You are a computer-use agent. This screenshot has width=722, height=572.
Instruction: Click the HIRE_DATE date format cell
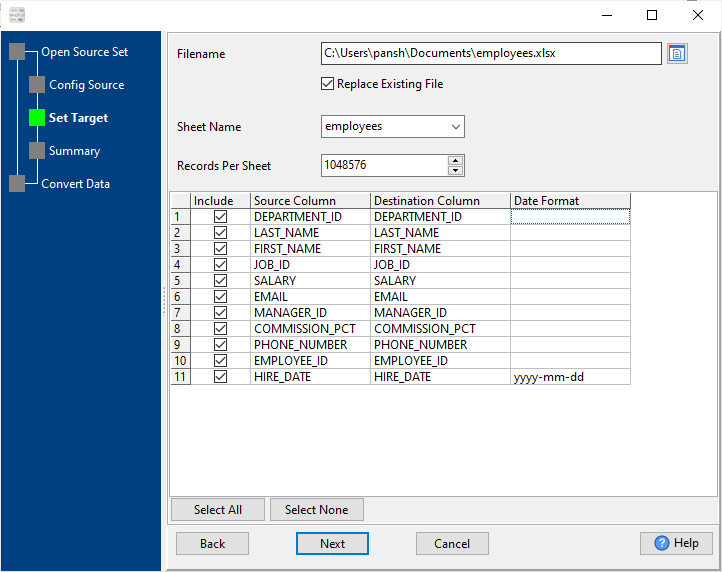pos(570,377)
